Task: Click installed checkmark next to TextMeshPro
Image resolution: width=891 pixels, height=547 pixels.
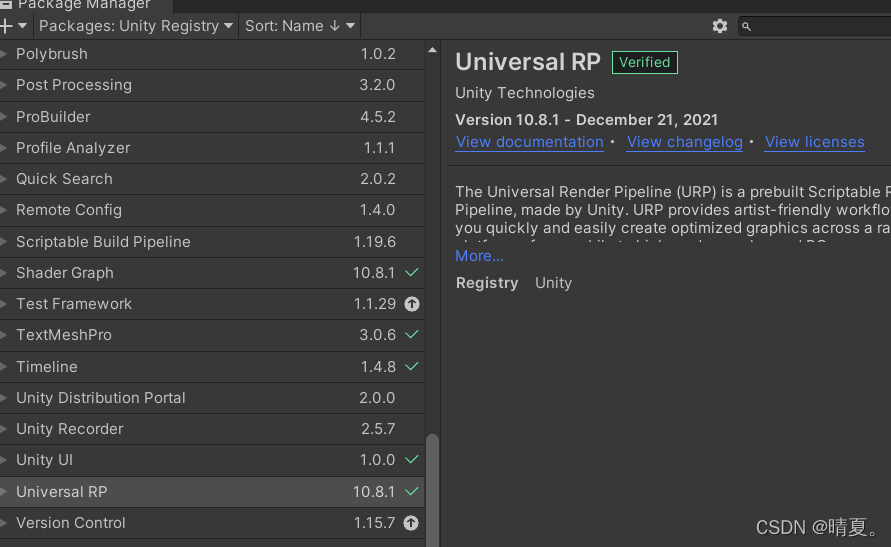Action: pyautogui.click(x=411, y=335)
